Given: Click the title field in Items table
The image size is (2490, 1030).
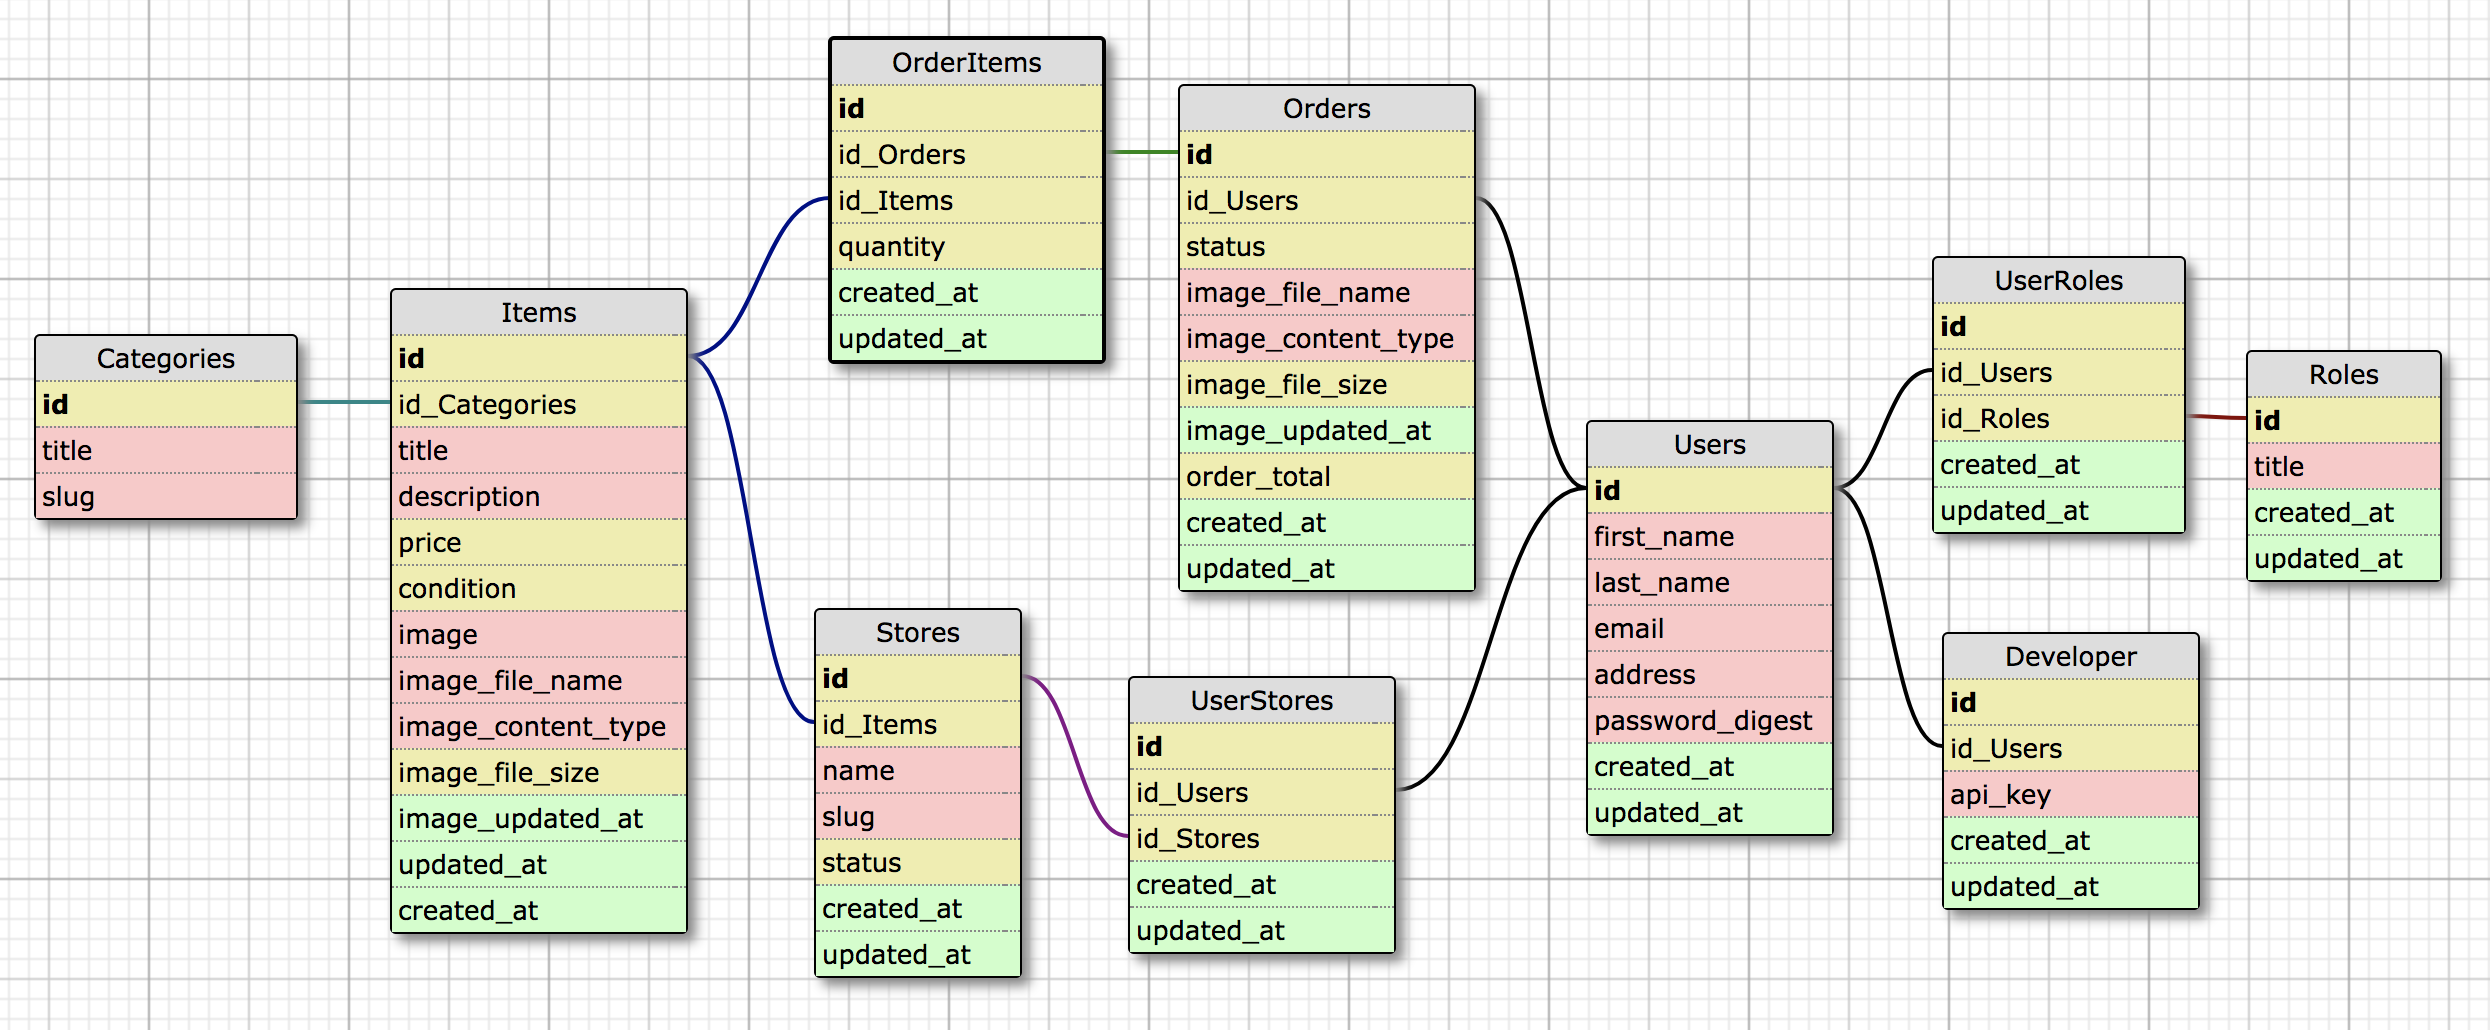Looking at the screenshot, I should (539, 450).
